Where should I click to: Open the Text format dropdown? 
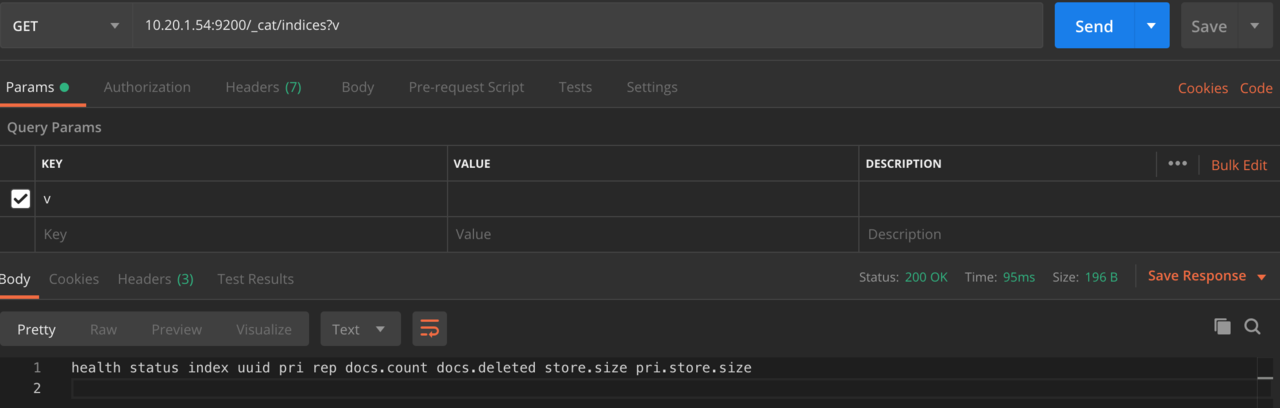(360, 329)
